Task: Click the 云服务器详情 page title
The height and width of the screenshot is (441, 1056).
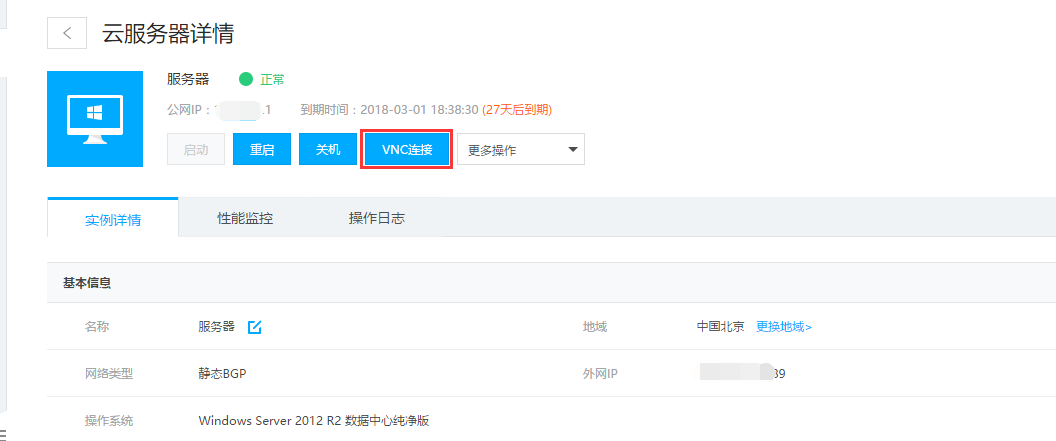Action: point(168,33)
